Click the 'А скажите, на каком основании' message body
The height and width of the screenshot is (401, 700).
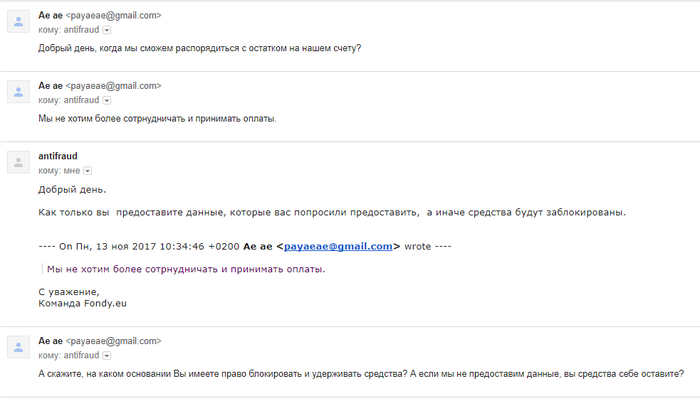tap(361, 374)
